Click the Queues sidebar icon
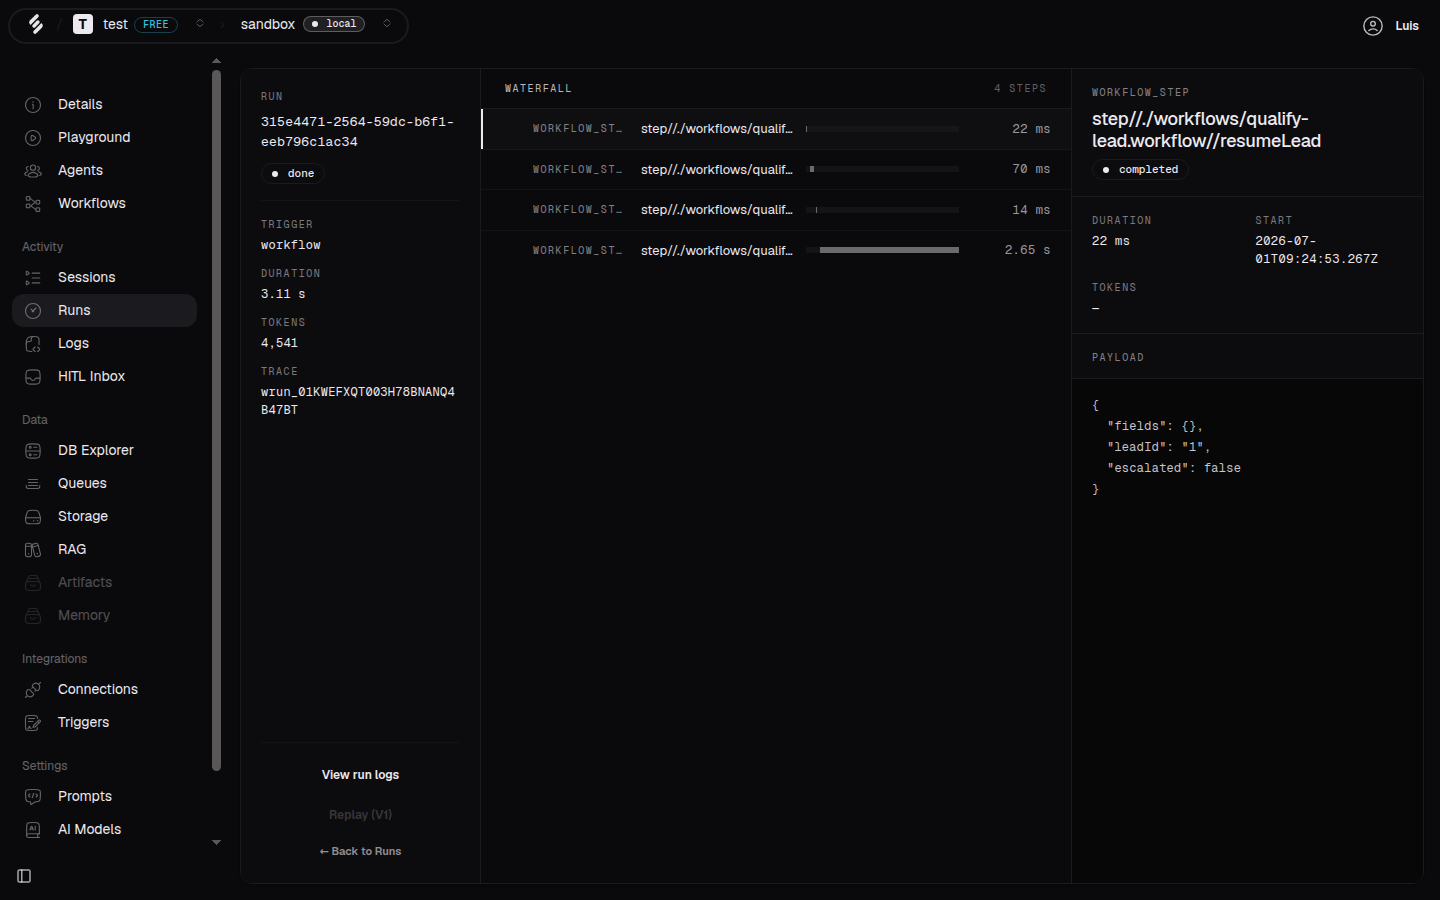The width and height of the screenshot is (1440, 900). coord(33,483)
